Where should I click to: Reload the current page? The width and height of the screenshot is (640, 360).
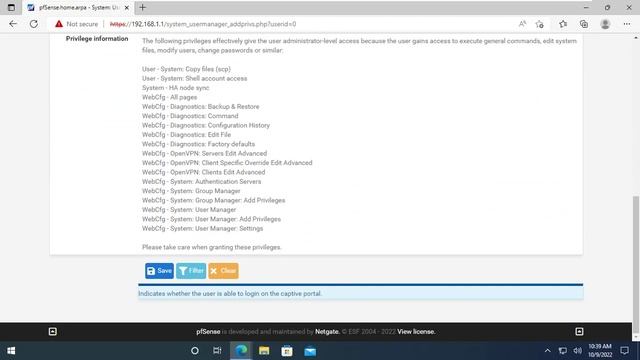click(x=33, y=24)
